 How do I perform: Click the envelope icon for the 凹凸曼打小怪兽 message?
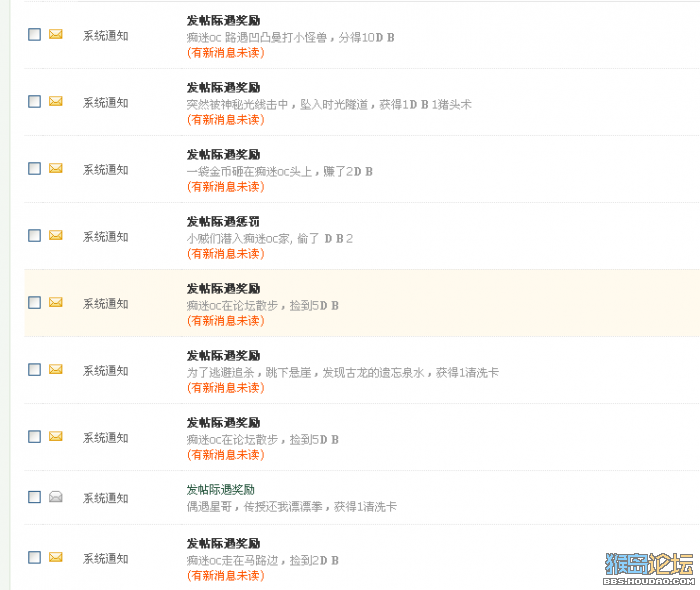(55, 34)
